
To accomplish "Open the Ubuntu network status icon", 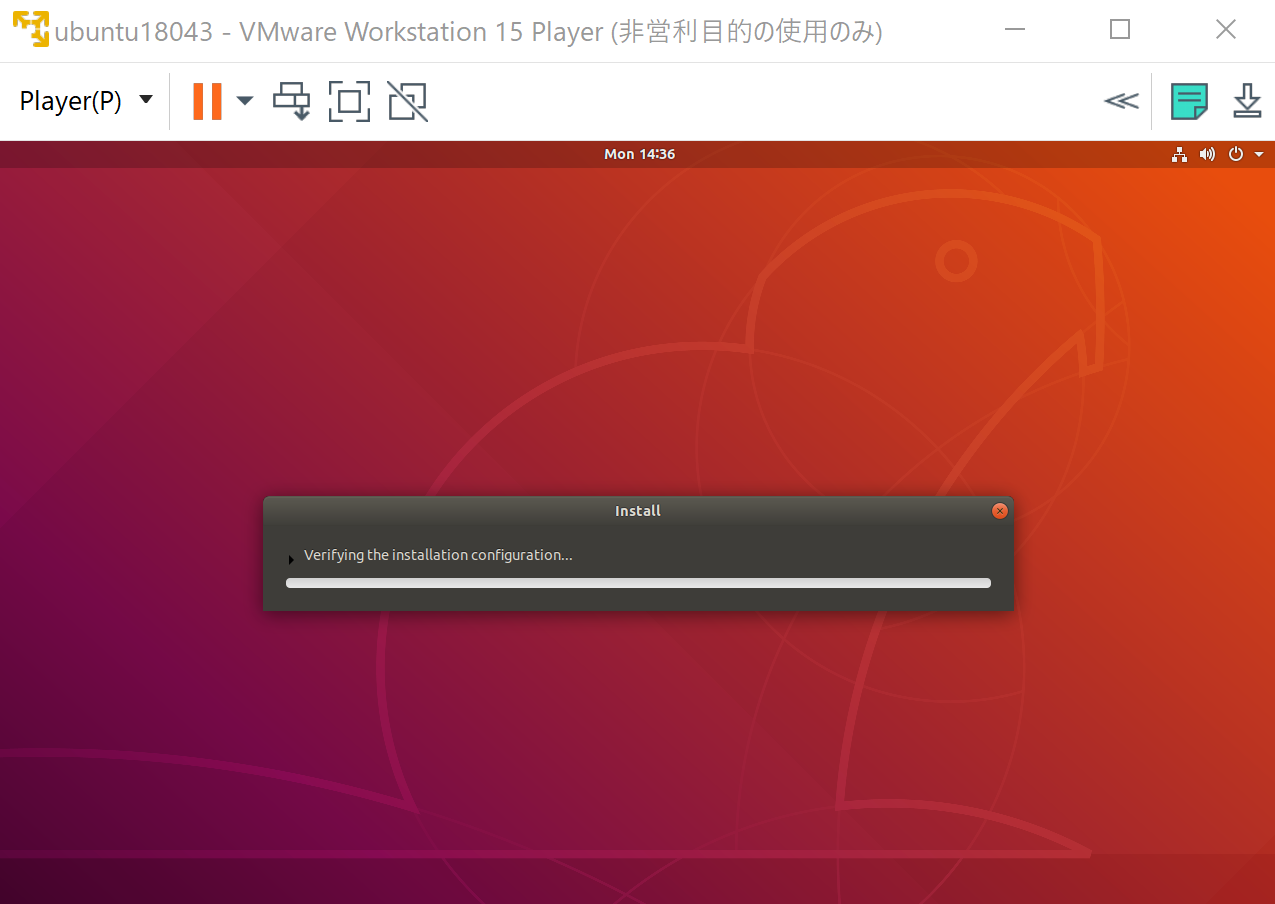I will point(1180,154).
